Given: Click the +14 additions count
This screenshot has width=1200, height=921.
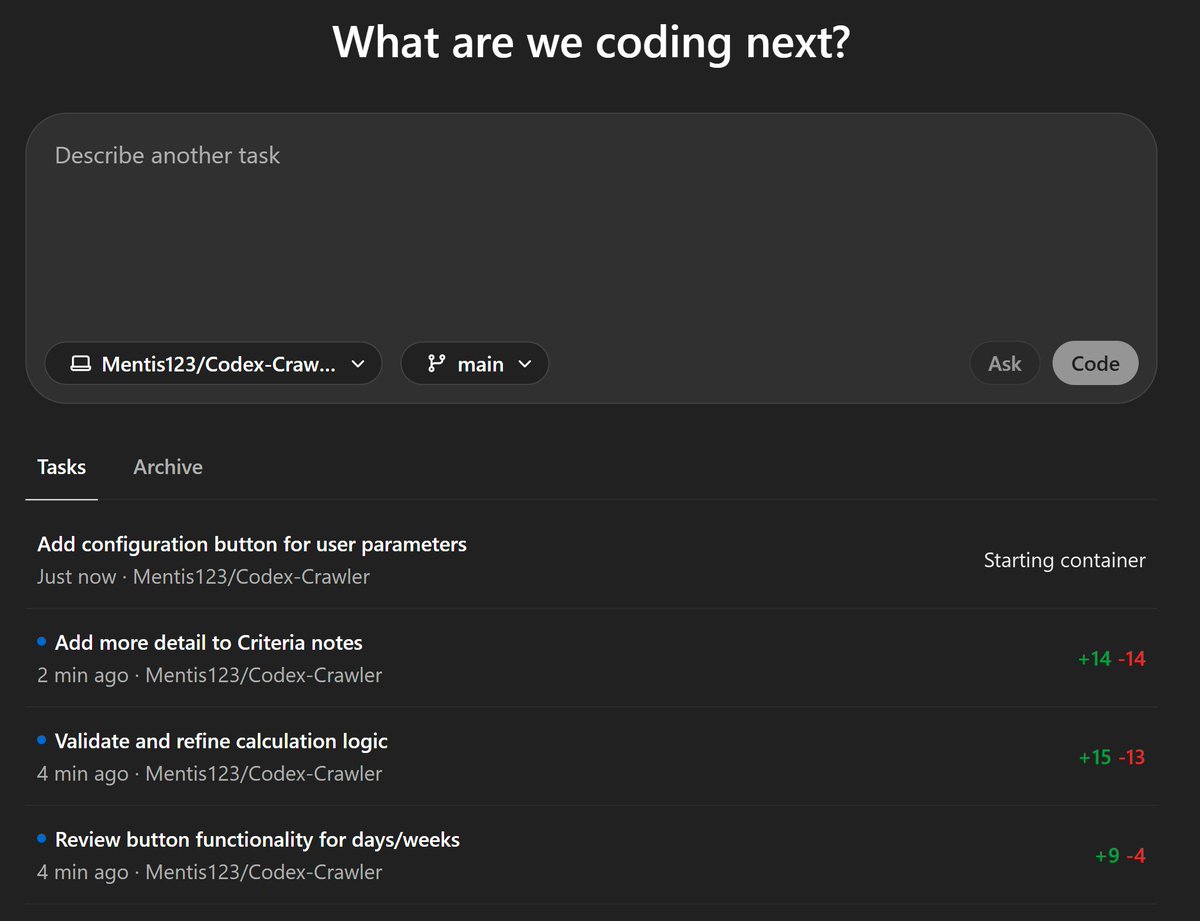Looking at the screenshot, I should [x=1095, y=659].
